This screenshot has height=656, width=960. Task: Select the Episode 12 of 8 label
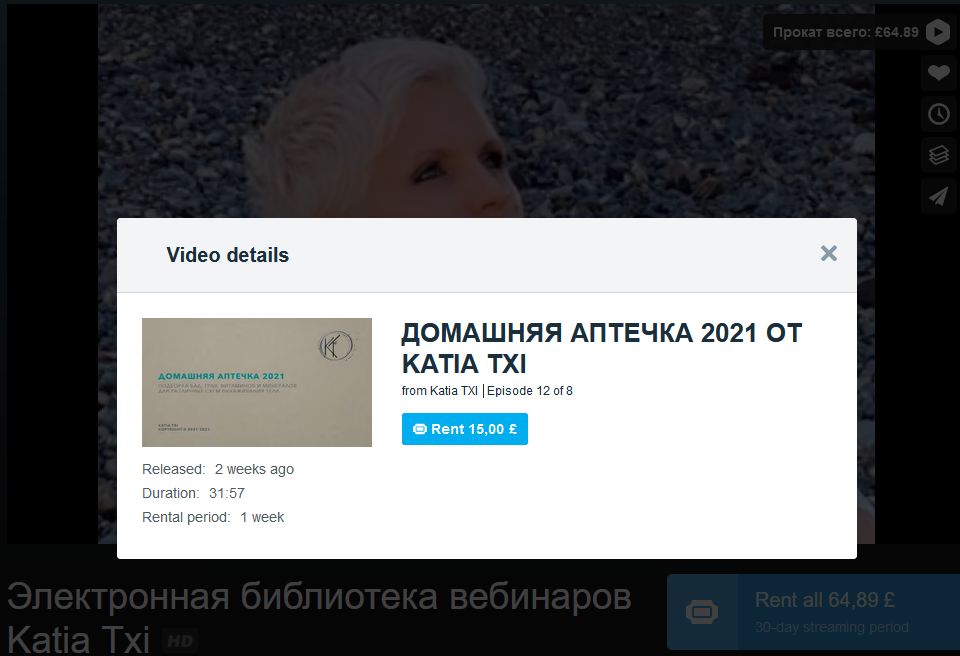click(529, 390)
